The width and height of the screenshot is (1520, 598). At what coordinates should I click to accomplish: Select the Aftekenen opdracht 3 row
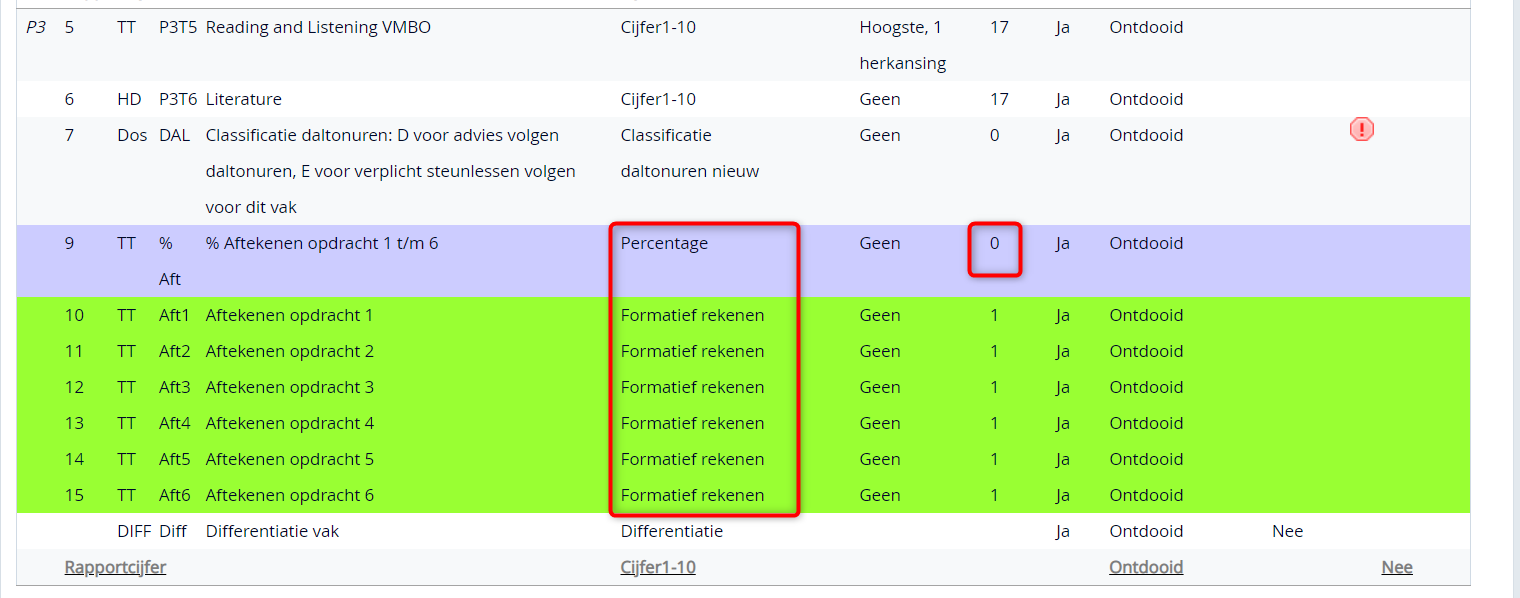[743, 387]
